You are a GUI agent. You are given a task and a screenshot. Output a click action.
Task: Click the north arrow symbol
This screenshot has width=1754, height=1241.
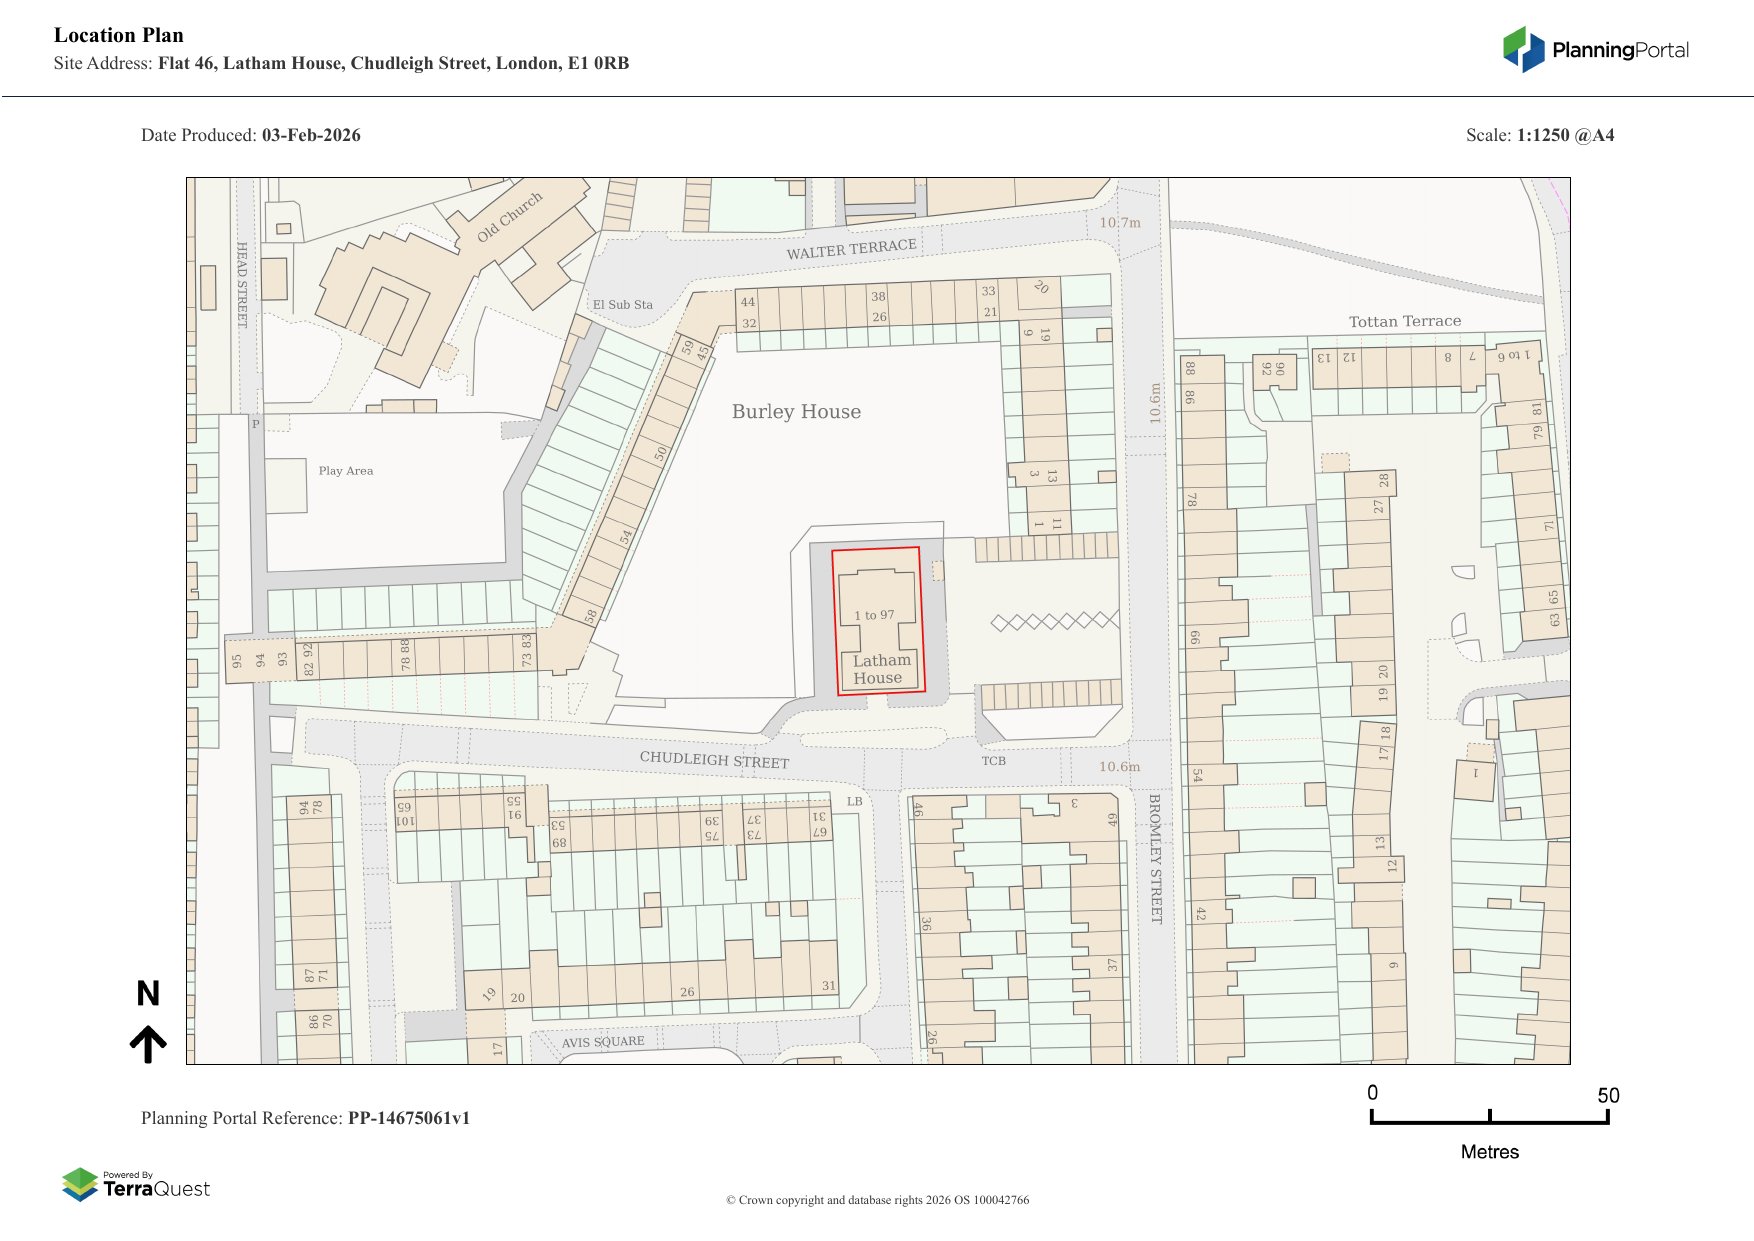[148, 1043]
